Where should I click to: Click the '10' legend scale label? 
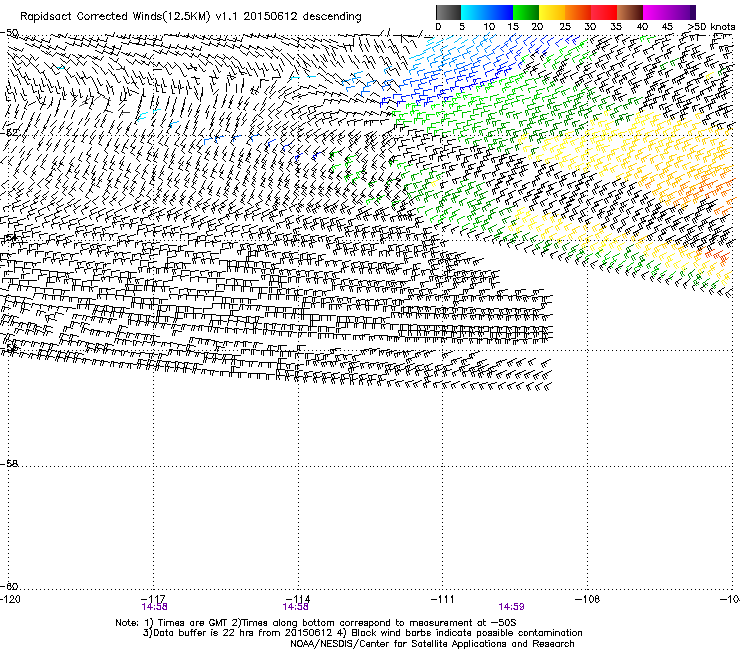489,27
